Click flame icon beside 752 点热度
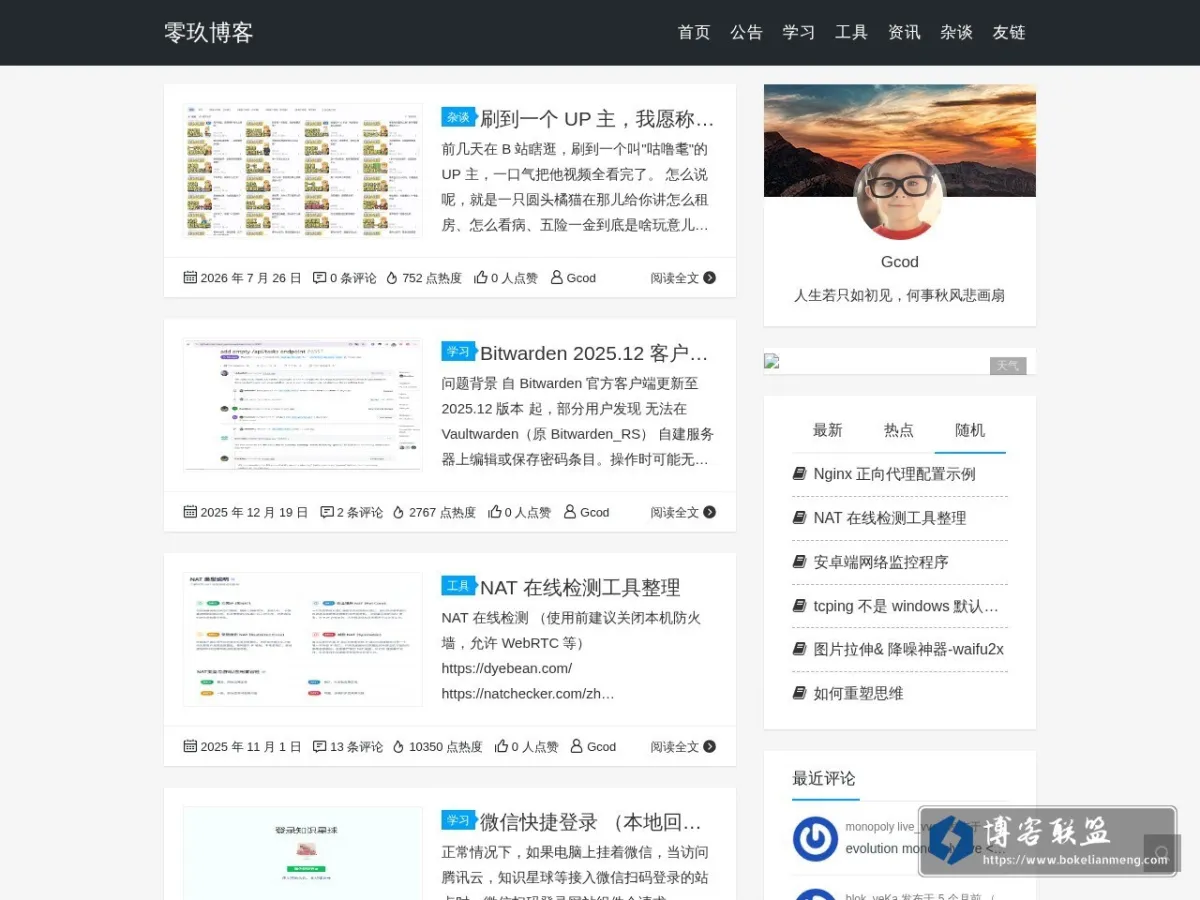 (392, 278)
